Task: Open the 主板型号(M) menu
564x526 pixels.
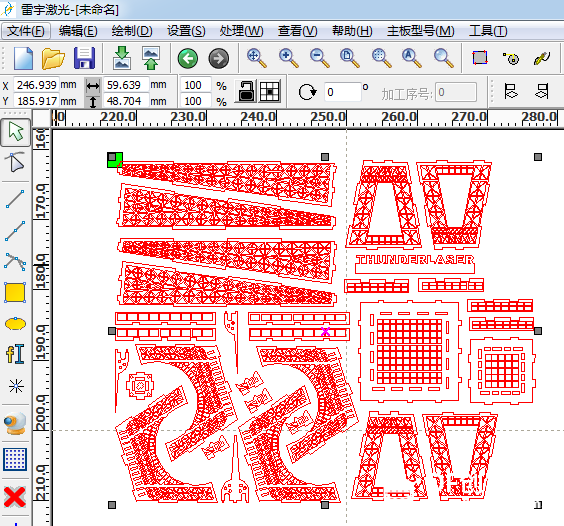Action: point(420,31)
